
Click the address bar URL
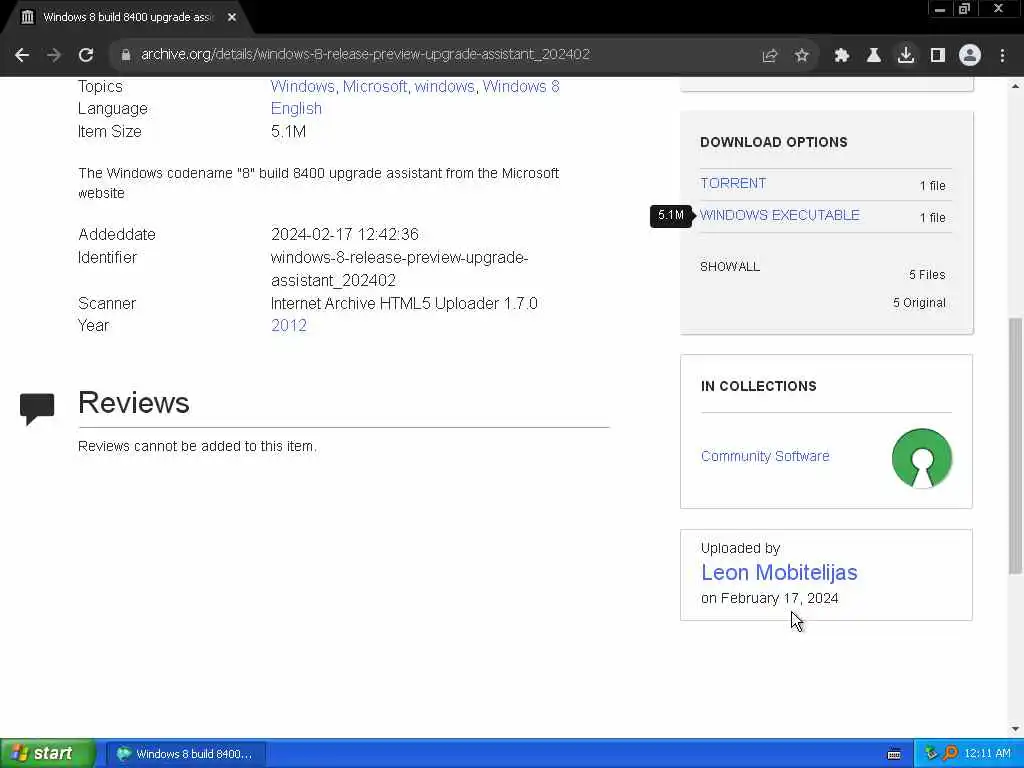click(x=365, y=54)
